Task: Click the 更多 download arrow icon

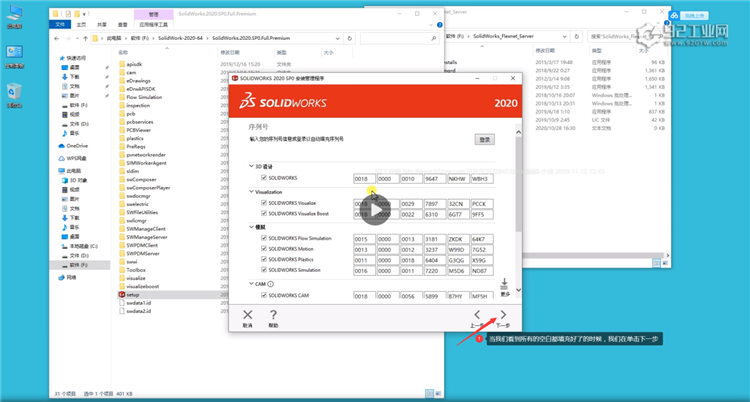Action: click(x=504, y=284)
